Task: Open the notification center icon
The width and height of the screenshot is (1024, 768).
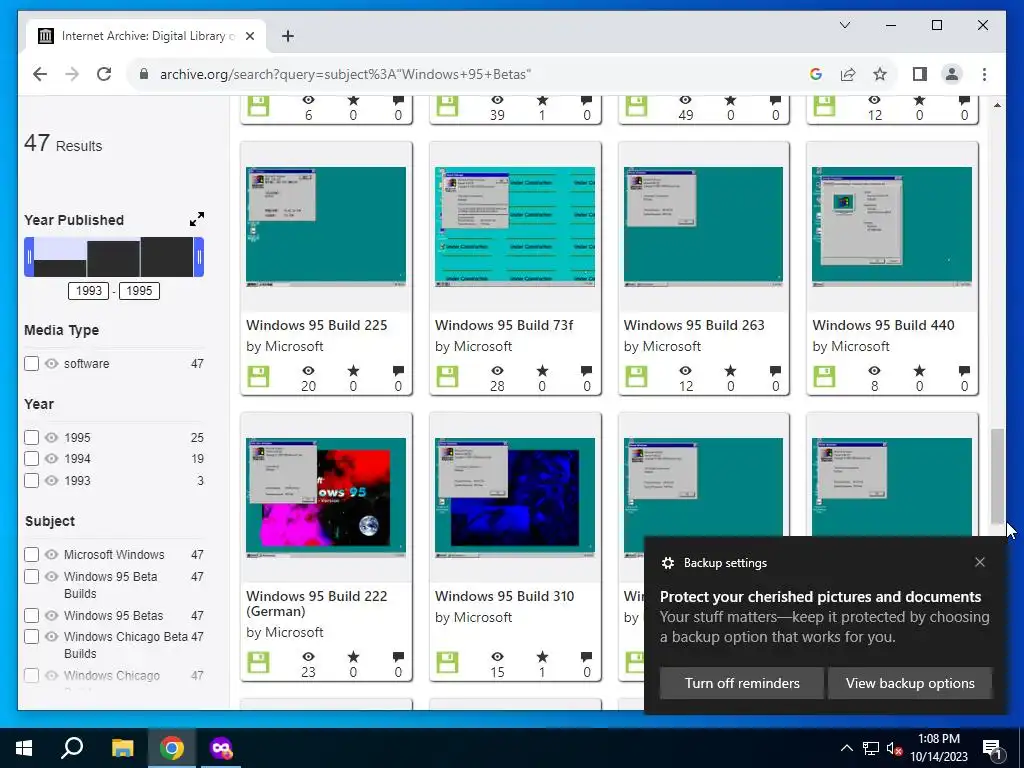Action: [992, 748]
